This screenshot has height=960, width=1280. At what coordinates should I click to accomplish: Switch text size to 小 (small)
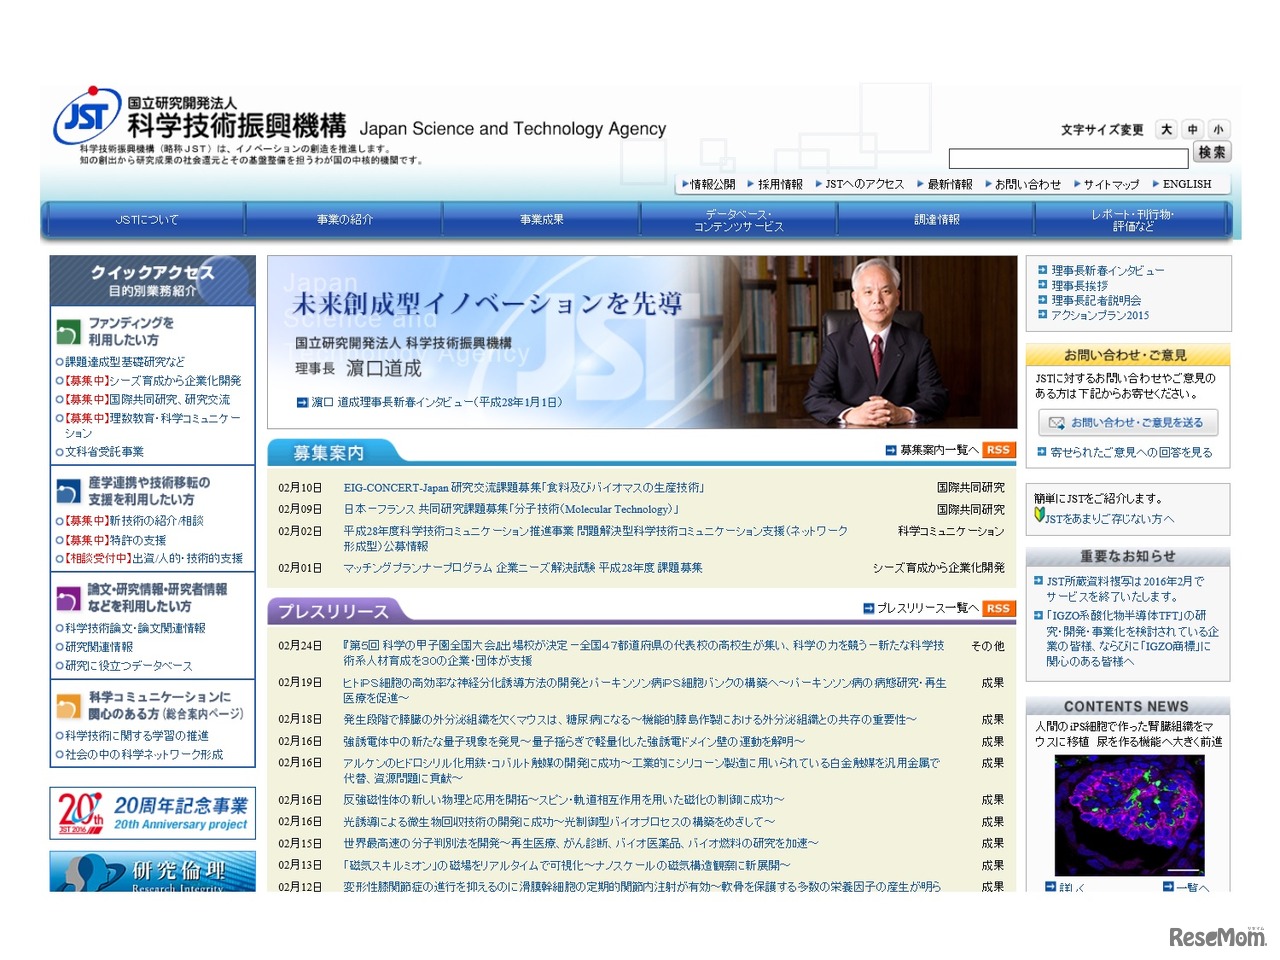click(x=1218, y=129)
